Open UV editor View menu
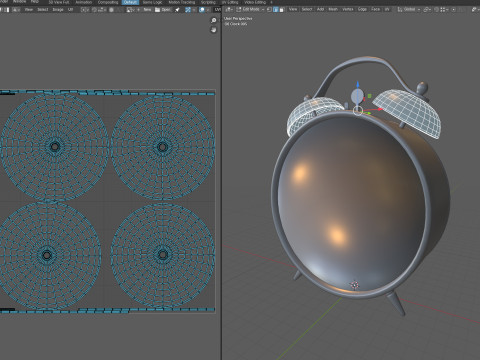This screenshot has width=480, height=360. coord(29,10)
